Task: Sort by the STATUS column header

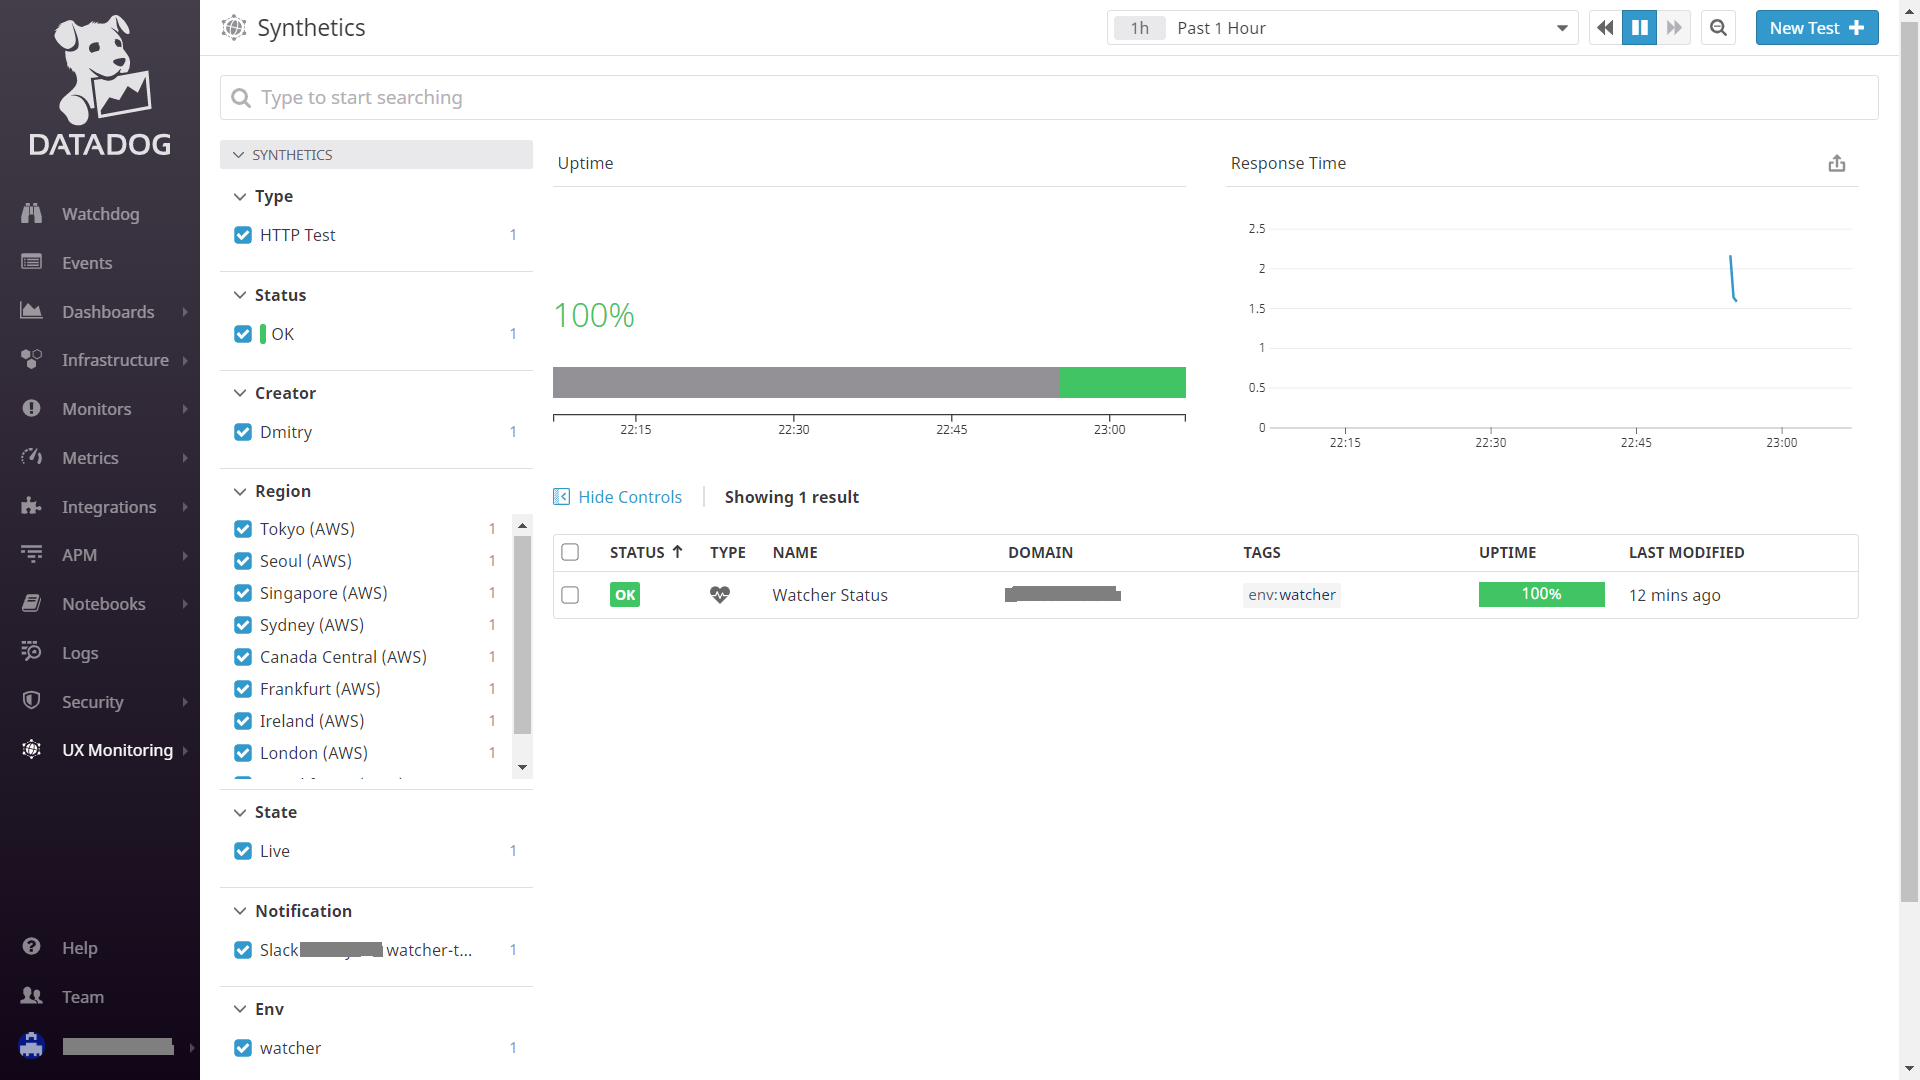Action: (646, 552)
